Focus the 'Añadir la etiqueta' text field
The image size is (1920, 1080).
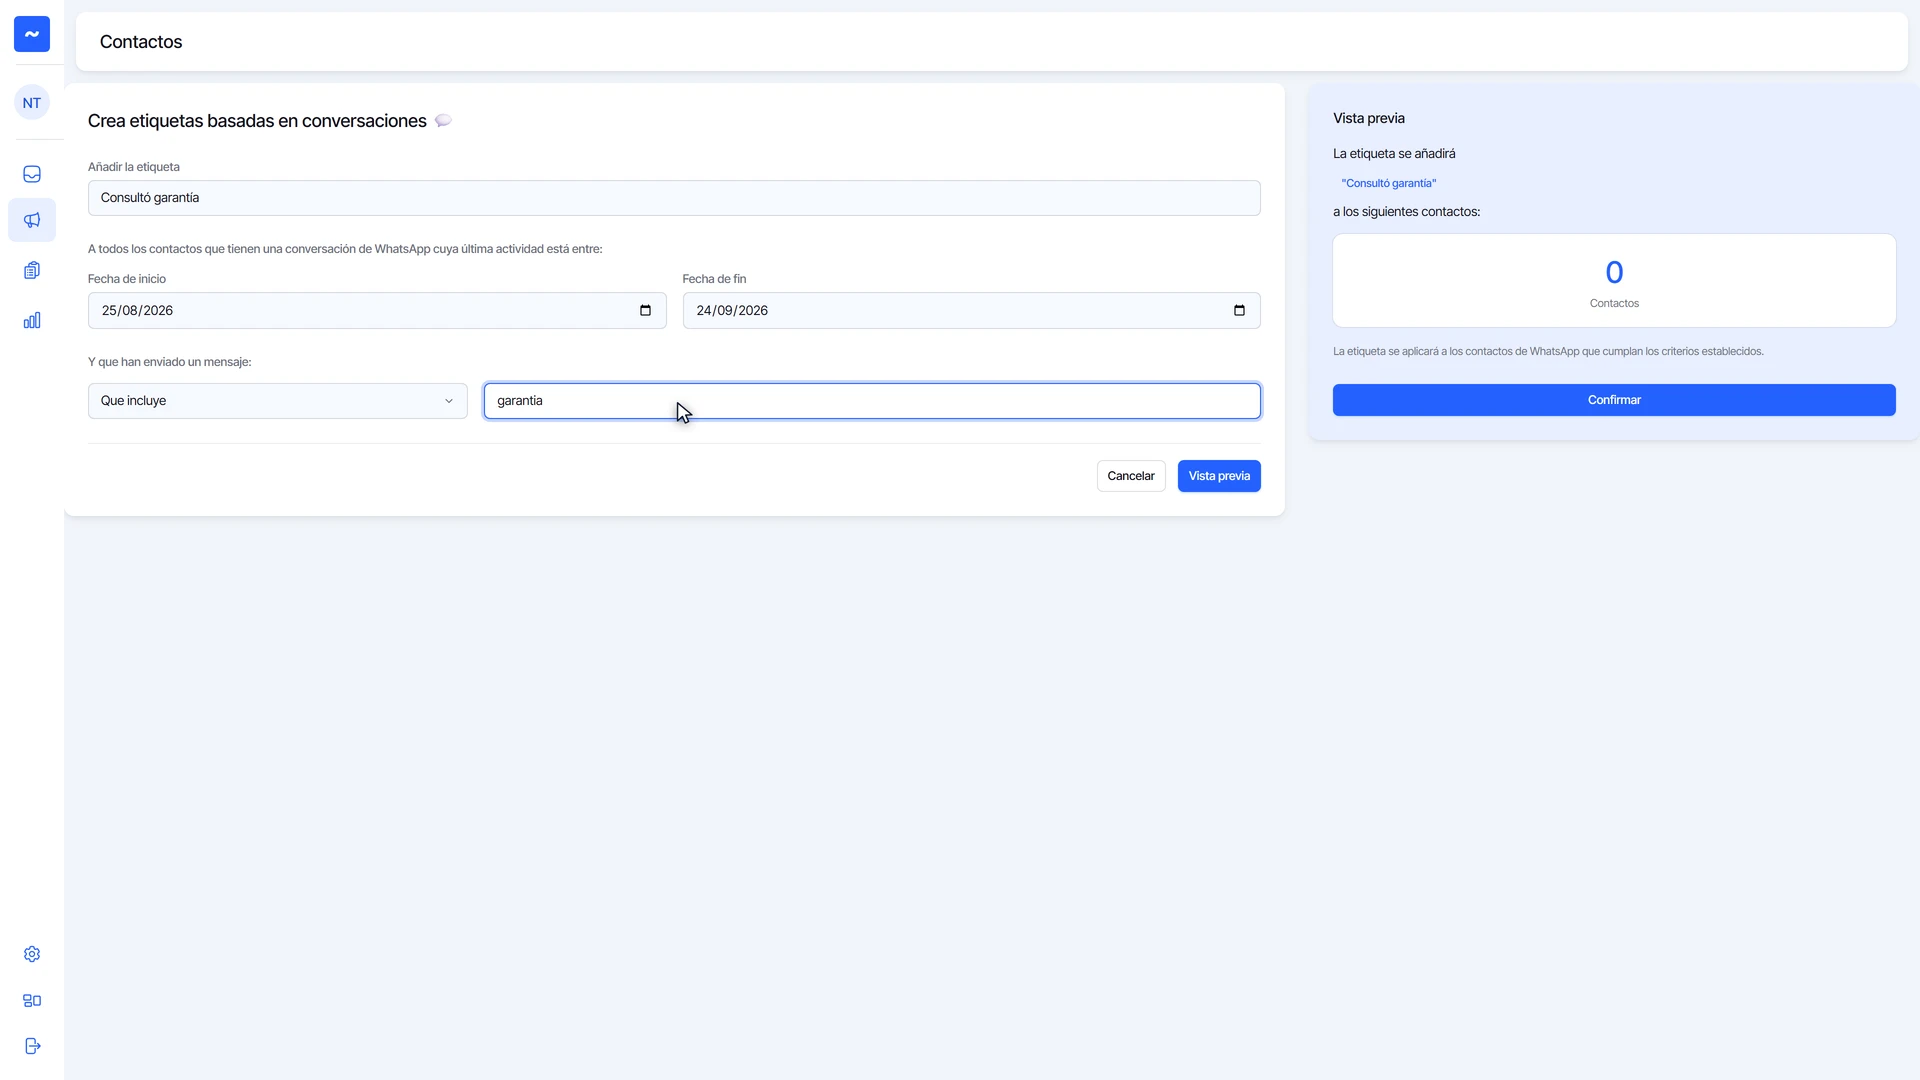coord(674,198)
